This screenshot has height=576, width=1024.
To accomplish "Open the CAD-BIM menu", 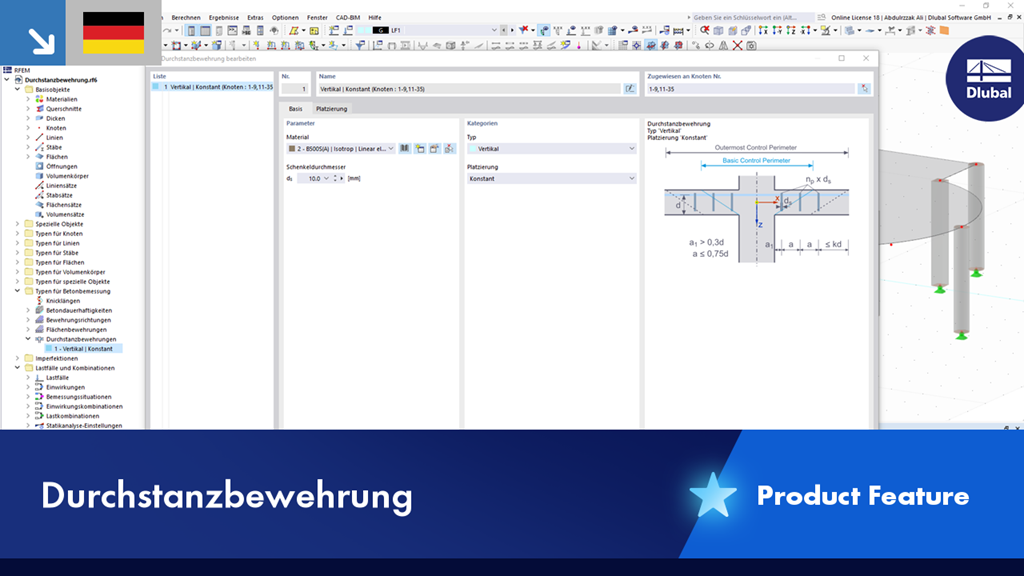I will pos(347,18).
